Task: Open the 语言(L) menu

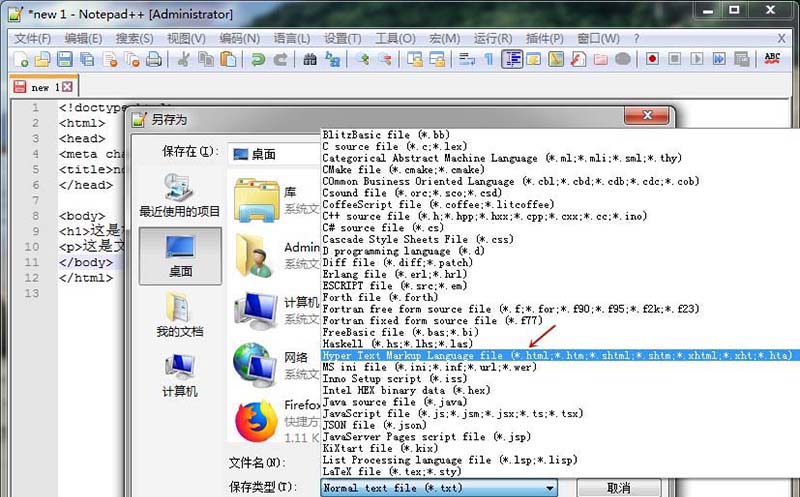Action: click(291, 38)
